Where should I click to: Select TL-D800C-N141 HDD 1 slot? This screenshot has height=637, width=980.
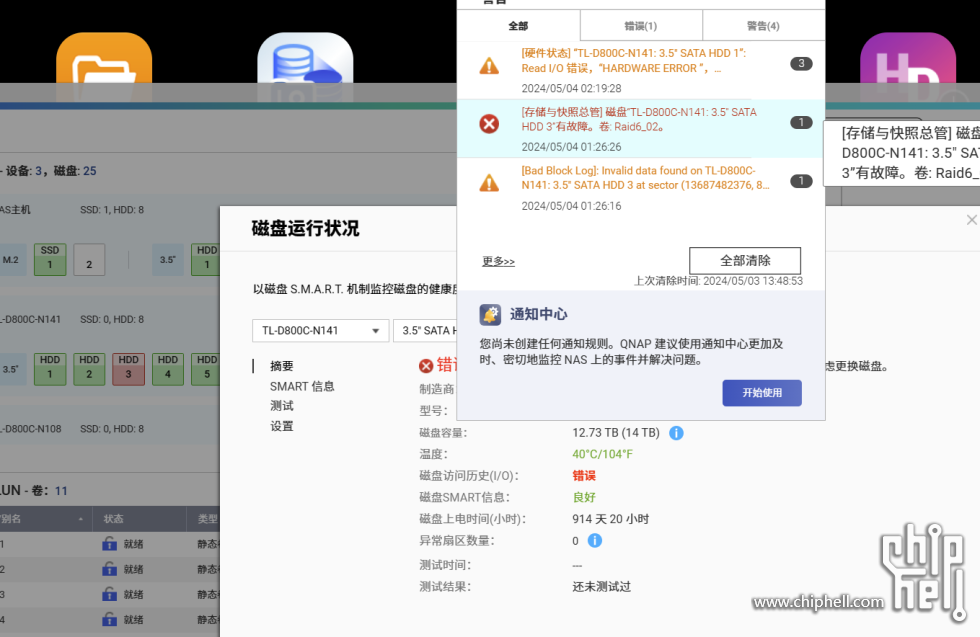tap(50, 369)
